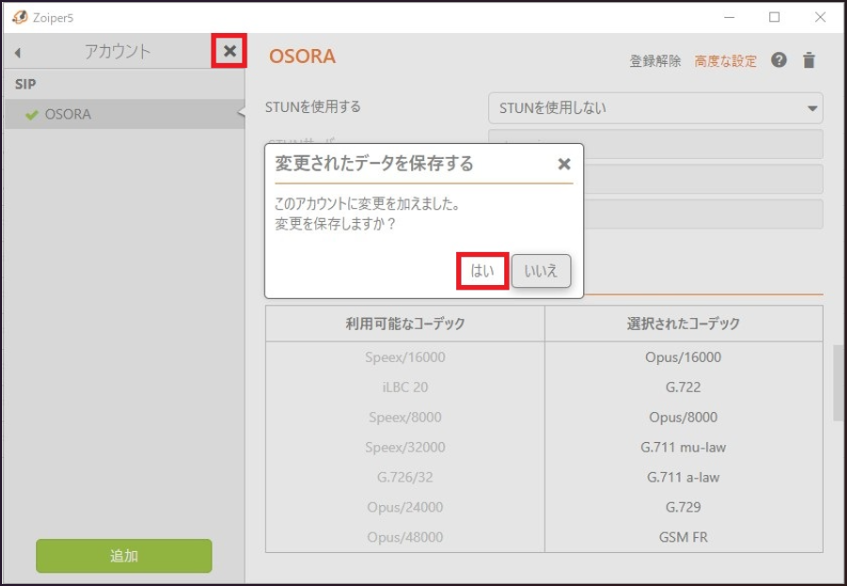
Task: Click the Zoiper5 app icon in title bar
Action: point(19,17)
